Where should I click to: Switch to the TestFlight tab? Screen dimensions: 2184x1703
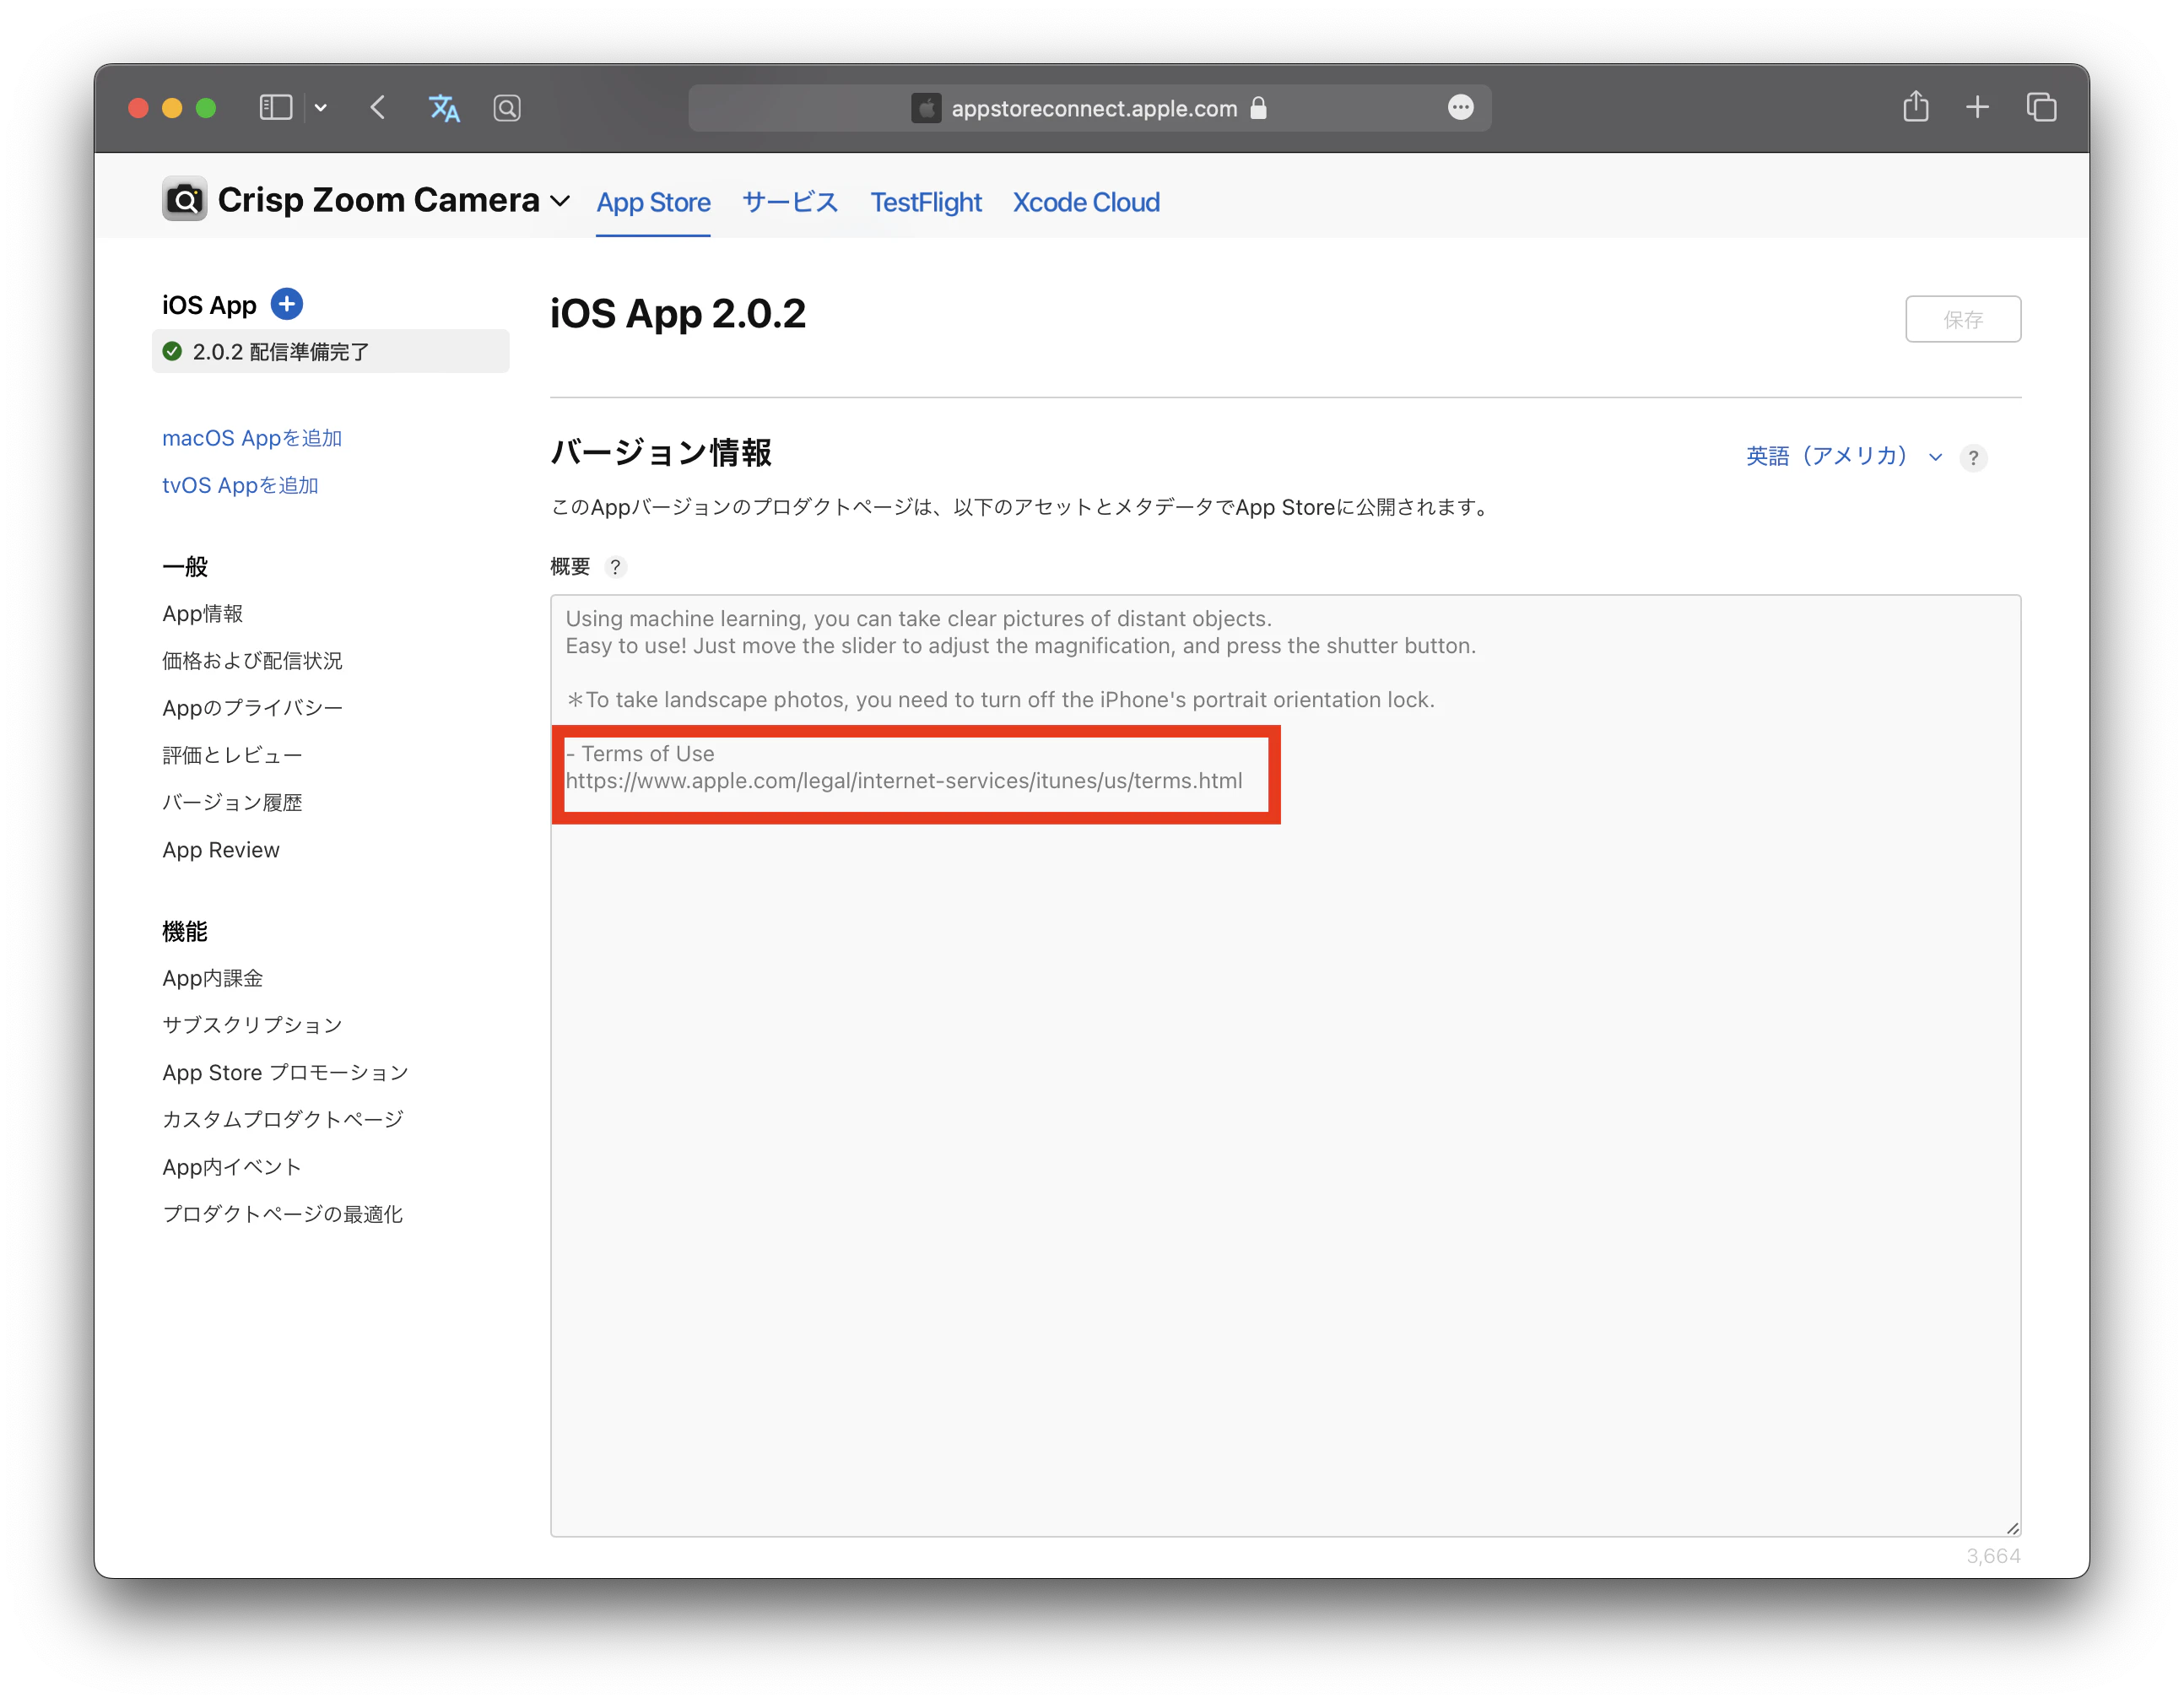pyautogui.click(x=925, y=202)
